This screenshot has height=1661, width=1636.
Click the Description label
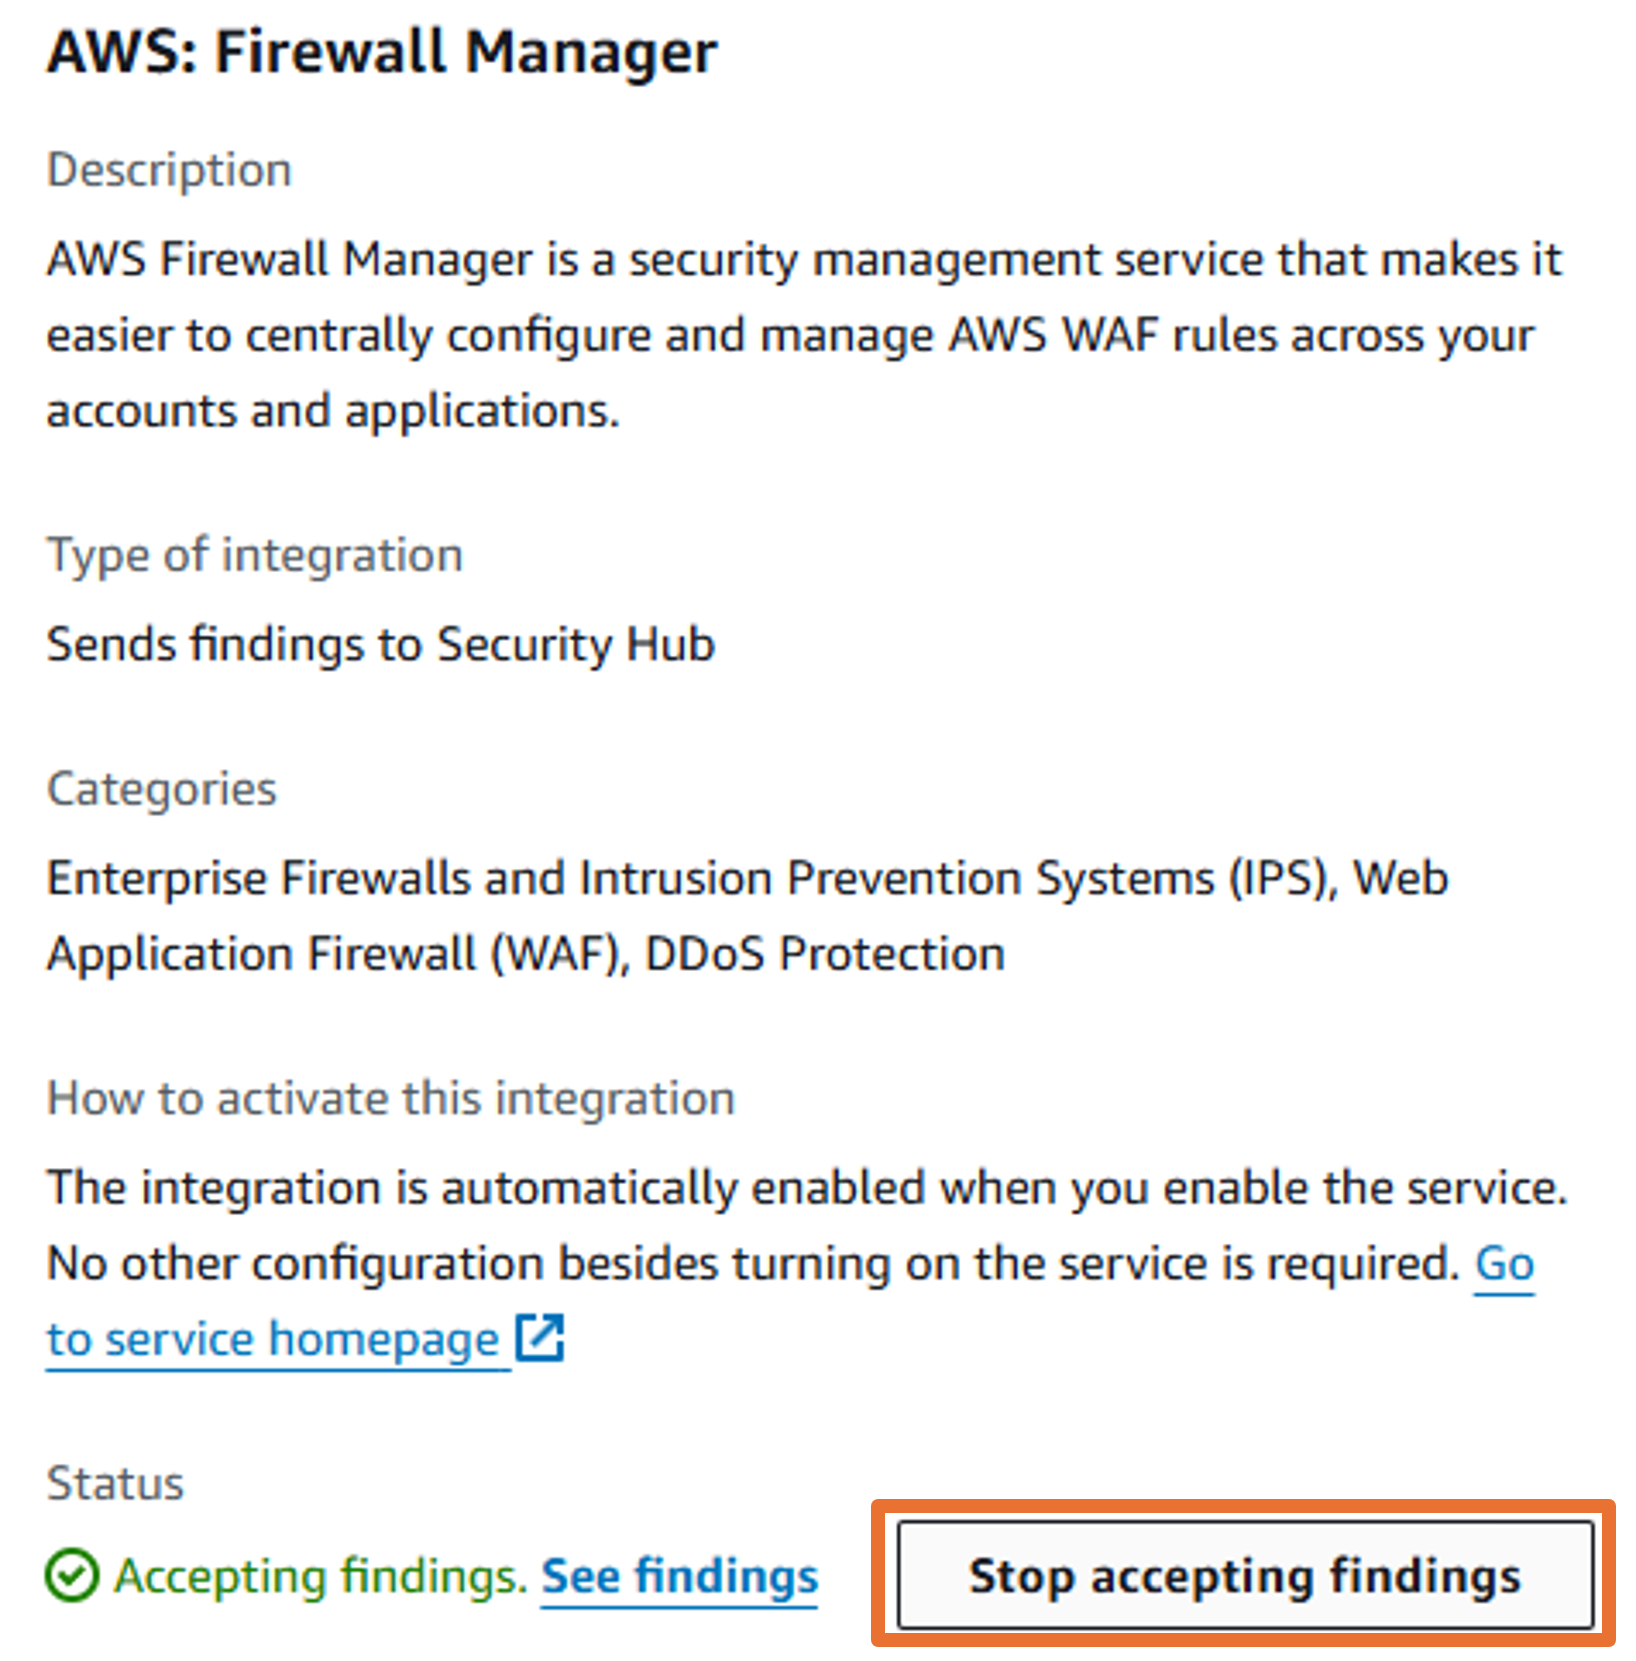point(169,170)
